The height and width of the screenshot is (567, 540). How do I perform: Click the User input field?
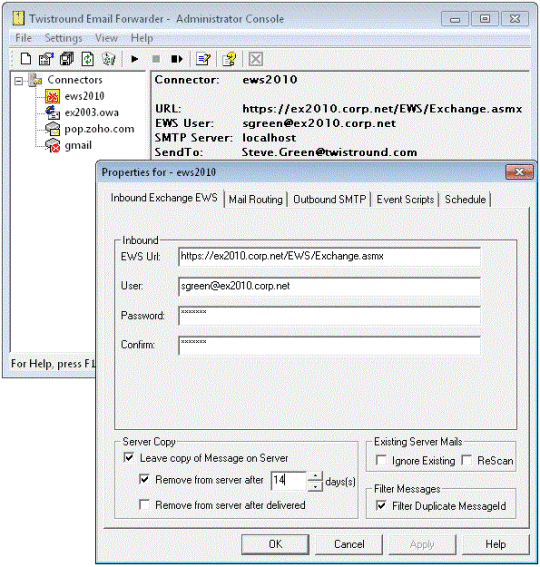(x=329, y=286)
